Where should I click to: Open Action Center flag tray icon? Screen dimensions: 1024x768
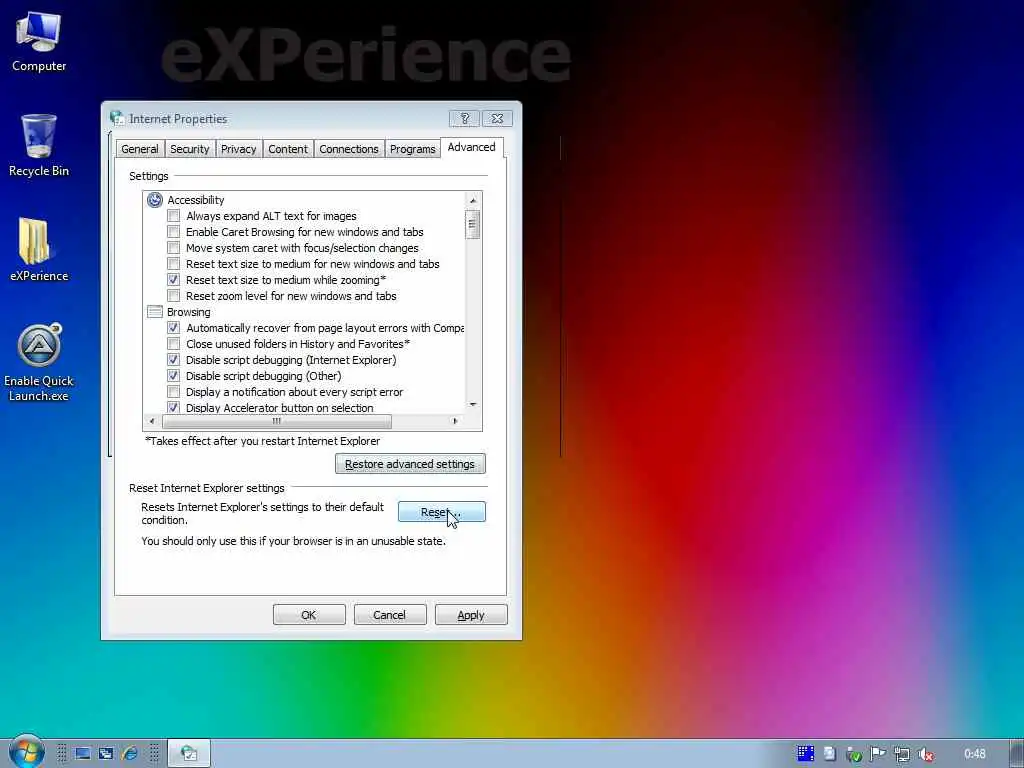(878, 754)
